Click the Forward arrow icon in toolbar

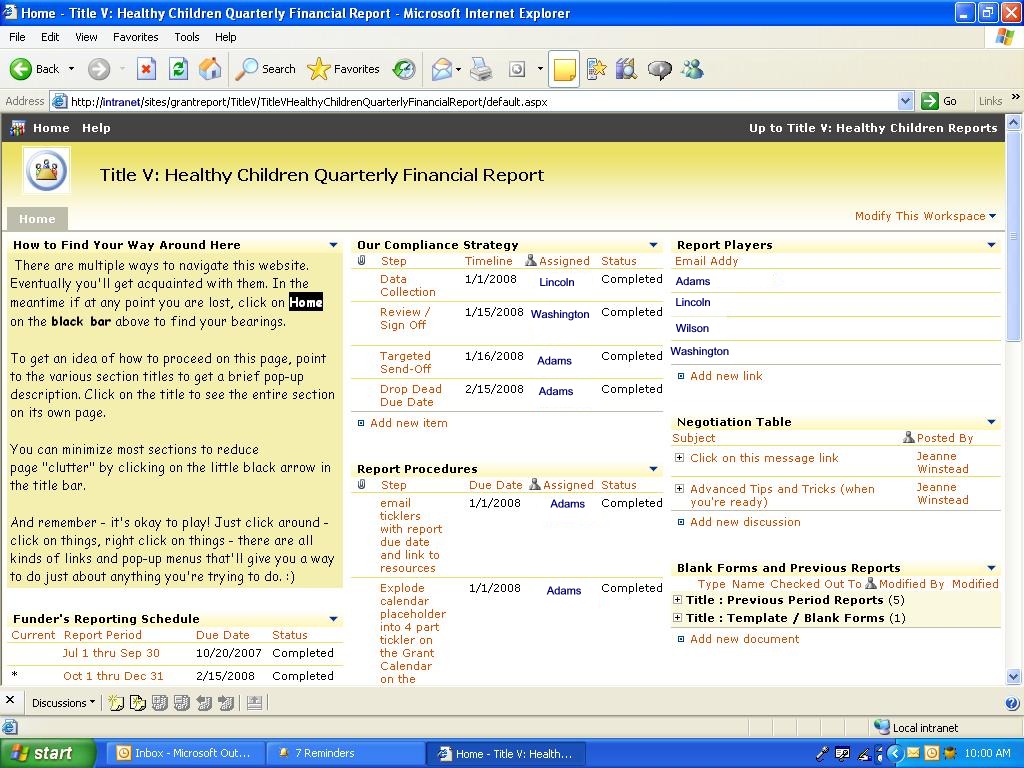tap(99, 69)
